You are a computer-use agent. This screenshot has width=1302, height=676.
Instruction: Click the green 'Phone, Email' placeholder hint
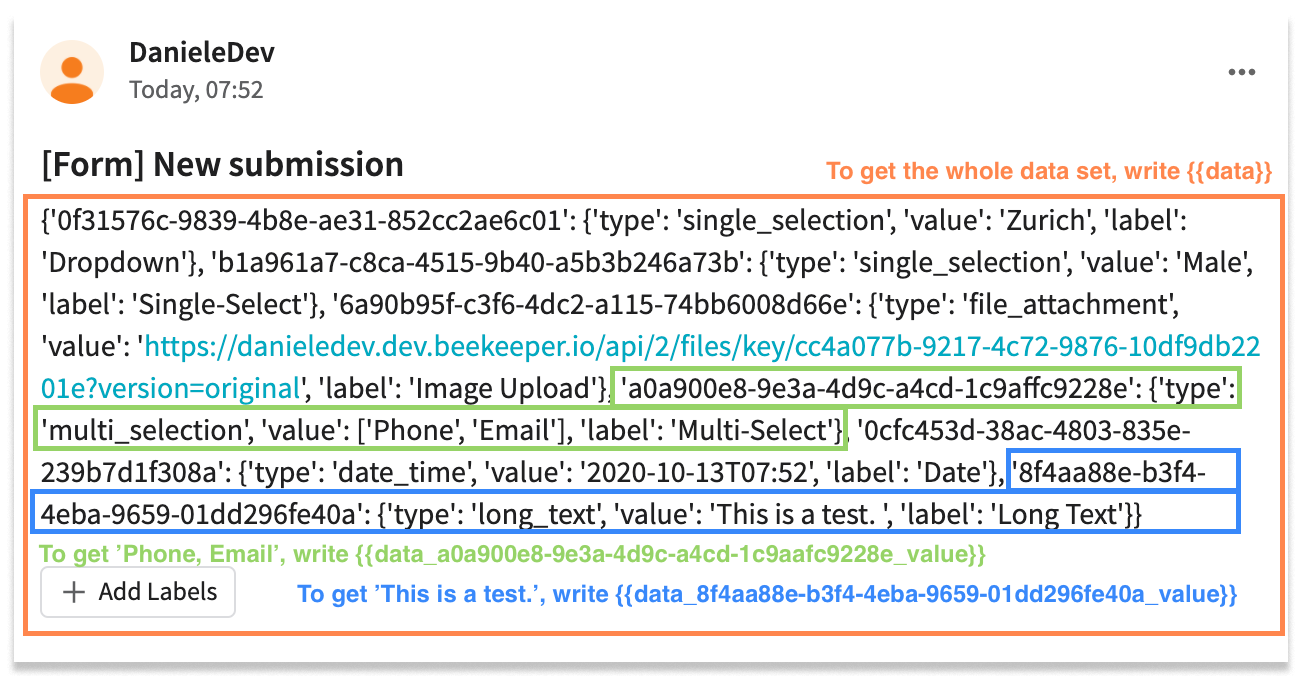(x=513, y=553)
